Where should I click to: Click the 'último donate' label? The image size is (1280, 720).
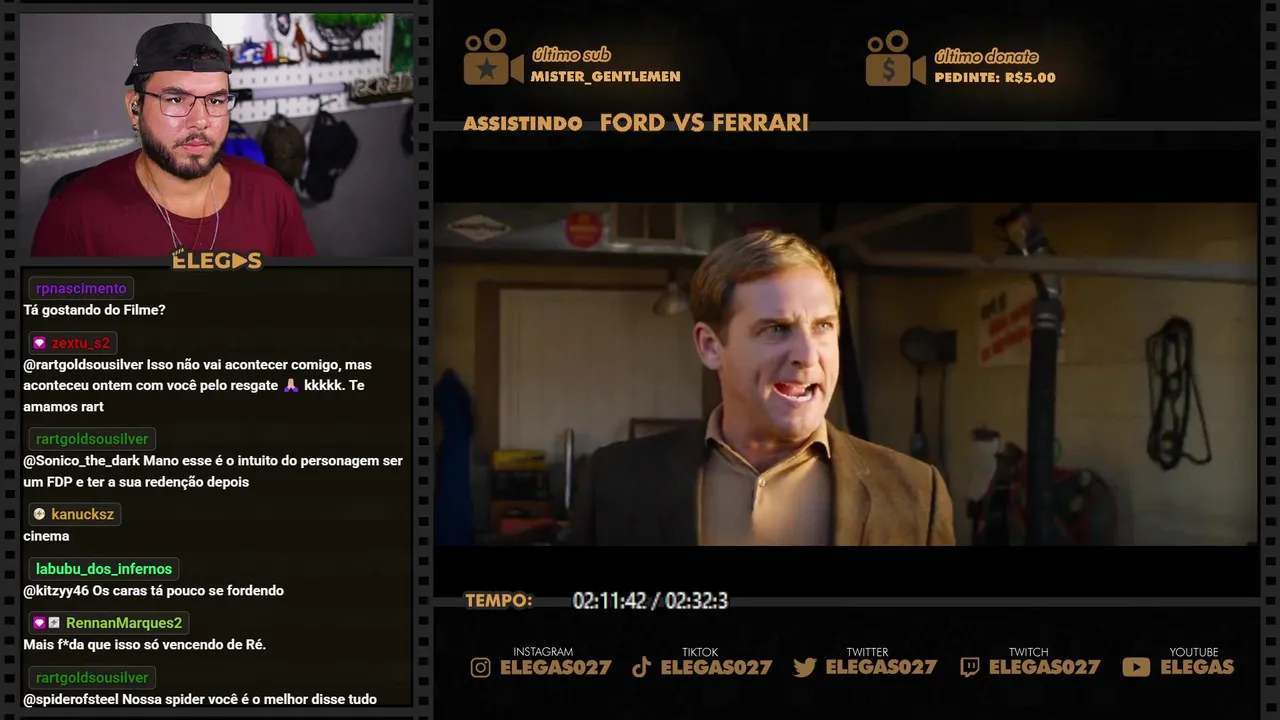pyautogui.click(x=986, y=56)
